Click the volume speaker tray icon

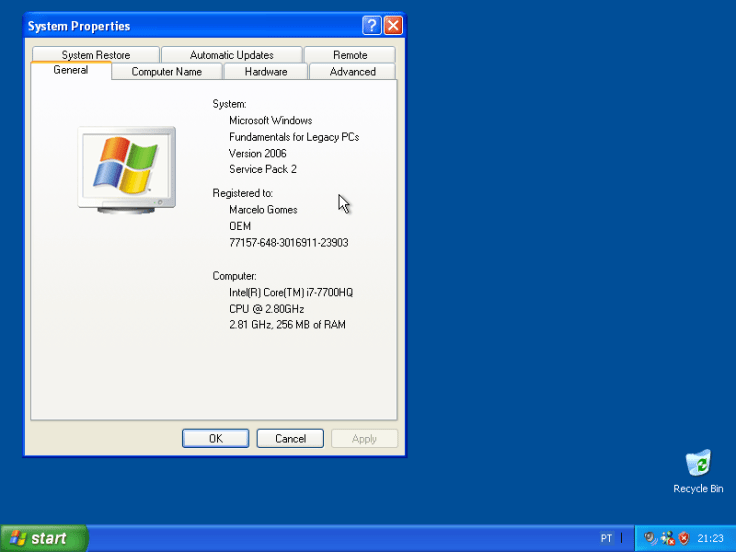pos(650,538)
